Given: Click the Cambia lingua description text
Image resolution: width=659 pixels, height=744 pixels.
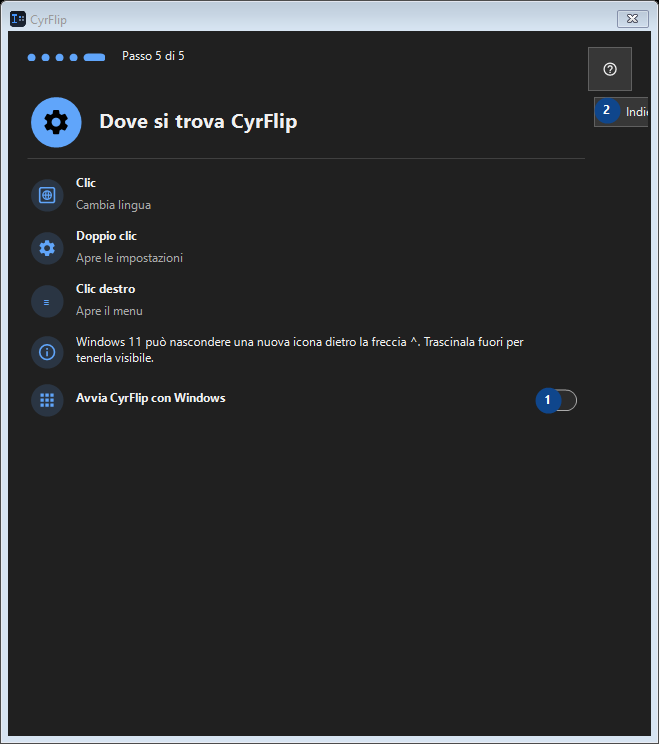Looking at the screenshot, I should click(113, 205).
